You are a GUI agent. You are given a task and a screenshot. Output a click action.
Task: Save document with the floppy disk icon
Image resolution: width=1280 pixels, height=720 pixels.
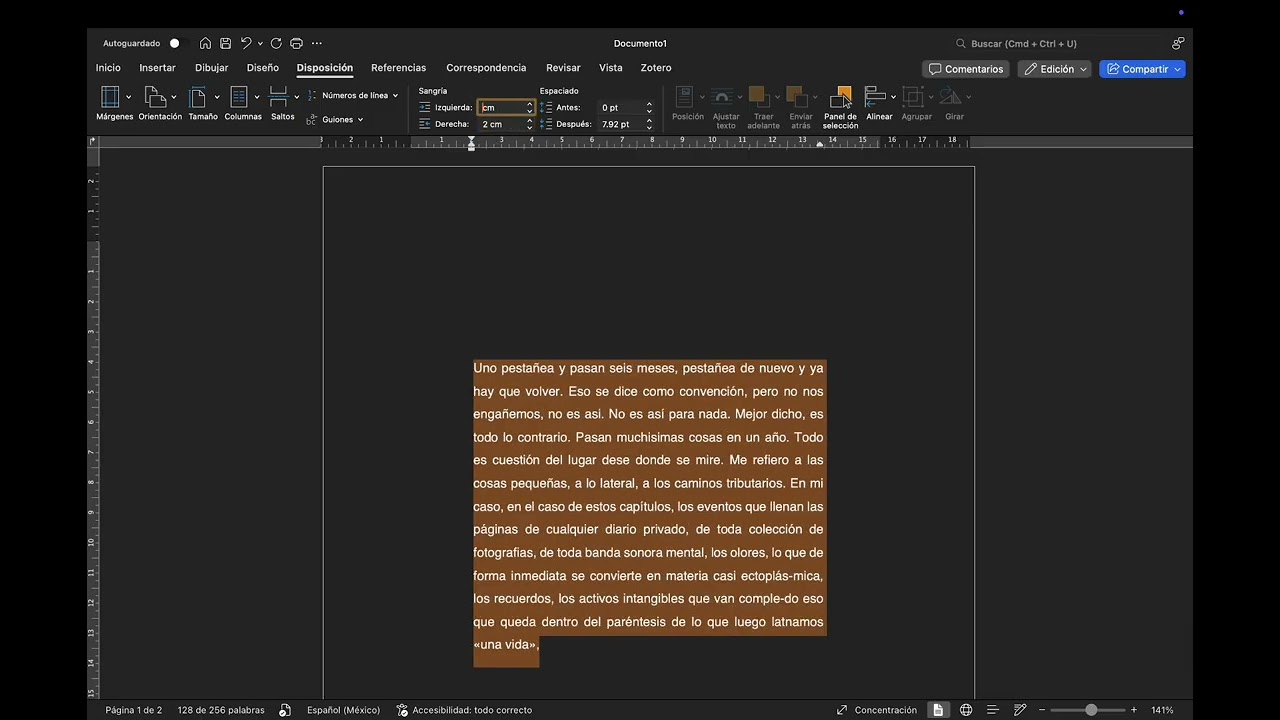225,43
